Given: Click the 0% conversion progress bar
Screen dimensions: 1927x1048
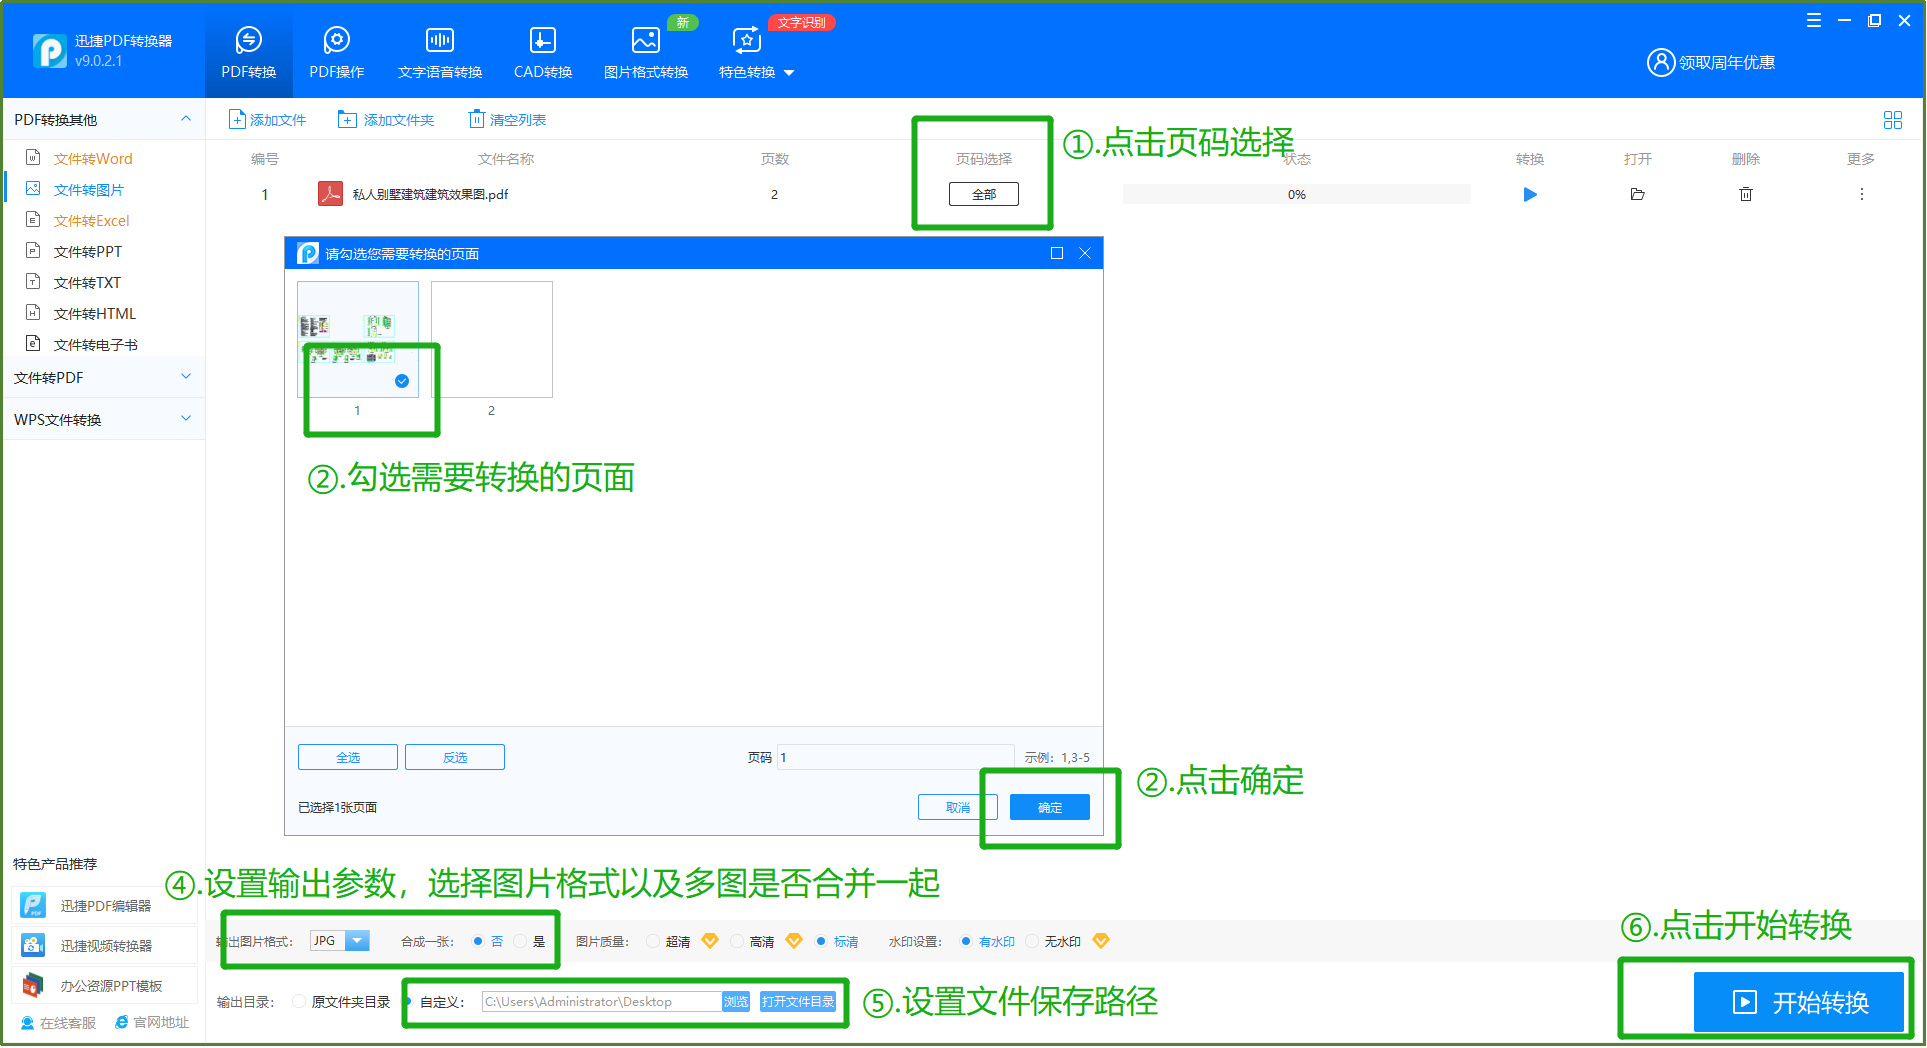Looking at the screenshot, I should pos(1296,194).
